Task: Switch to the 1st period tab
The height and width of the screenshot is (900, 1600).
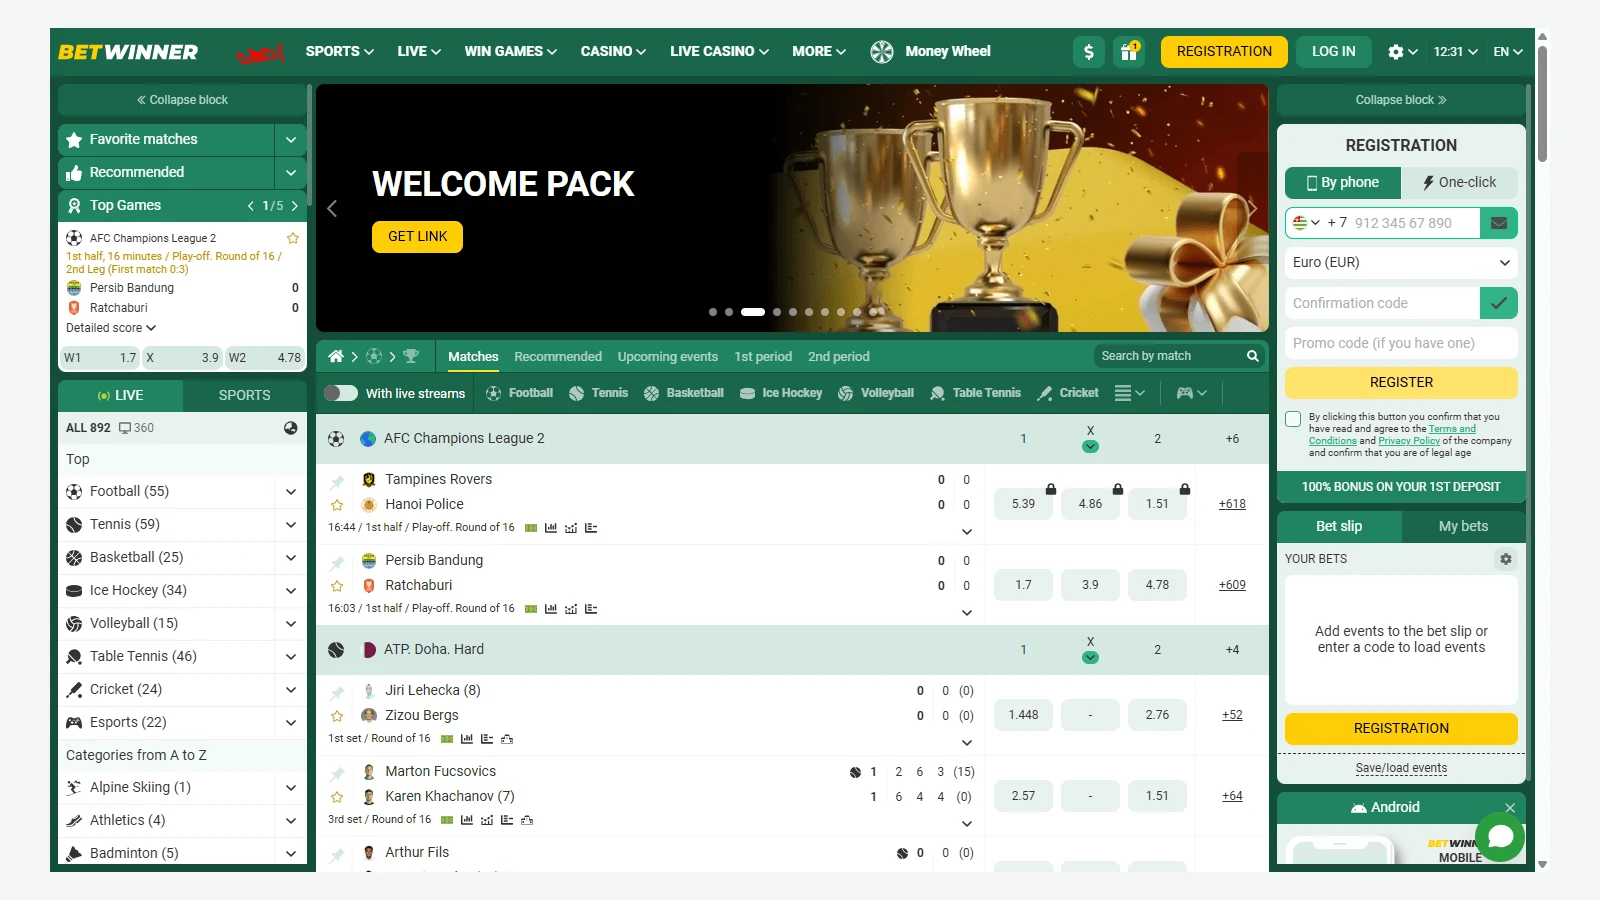Action: coord(763,356)
